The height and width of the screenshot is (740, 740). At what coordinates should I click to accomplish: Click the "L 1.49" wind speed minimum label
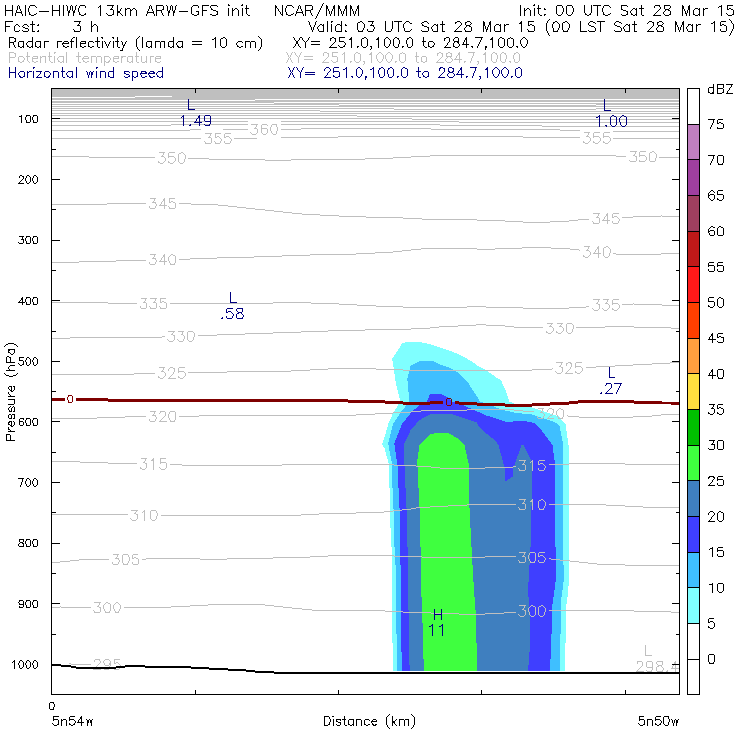click(x=195, y=113)
